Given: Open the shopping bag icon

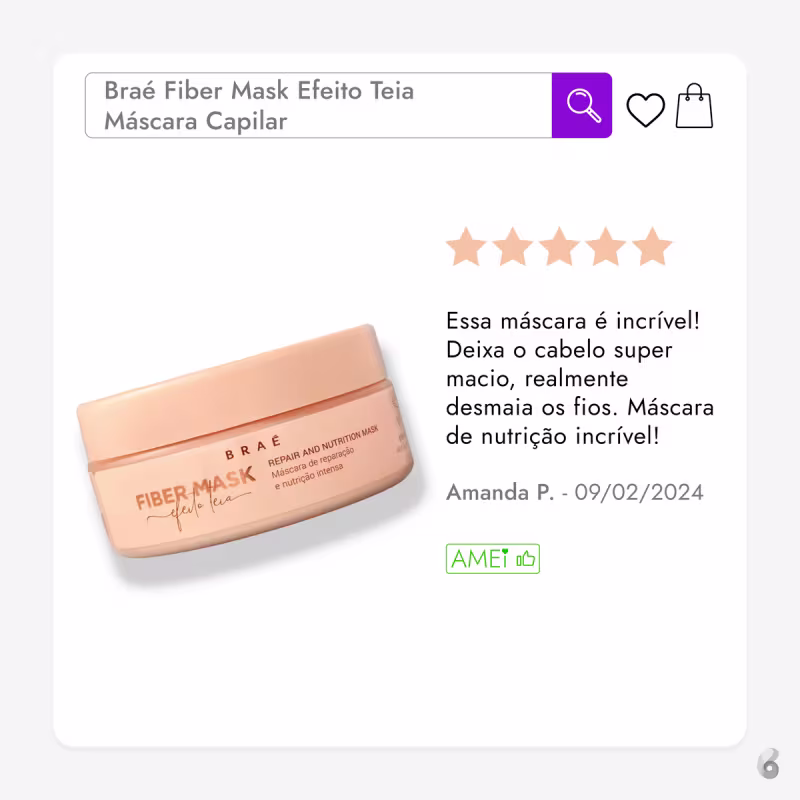Looking at the screenshot, I should click(x=694, y=106).
